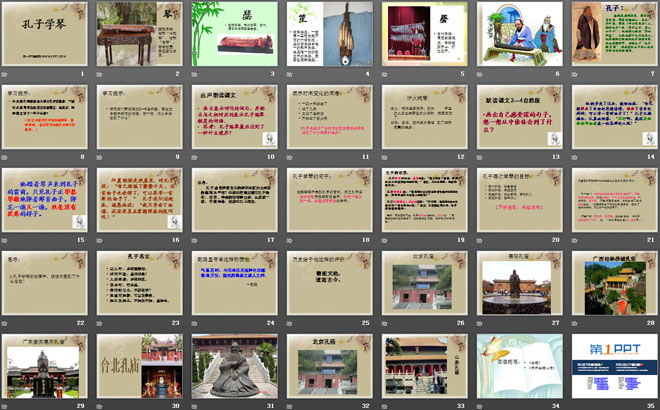Choose slide 5 with the red stage curtain
Image resolution: width=660 pixels, height=410 pixels.
click(x=425, y=34)
